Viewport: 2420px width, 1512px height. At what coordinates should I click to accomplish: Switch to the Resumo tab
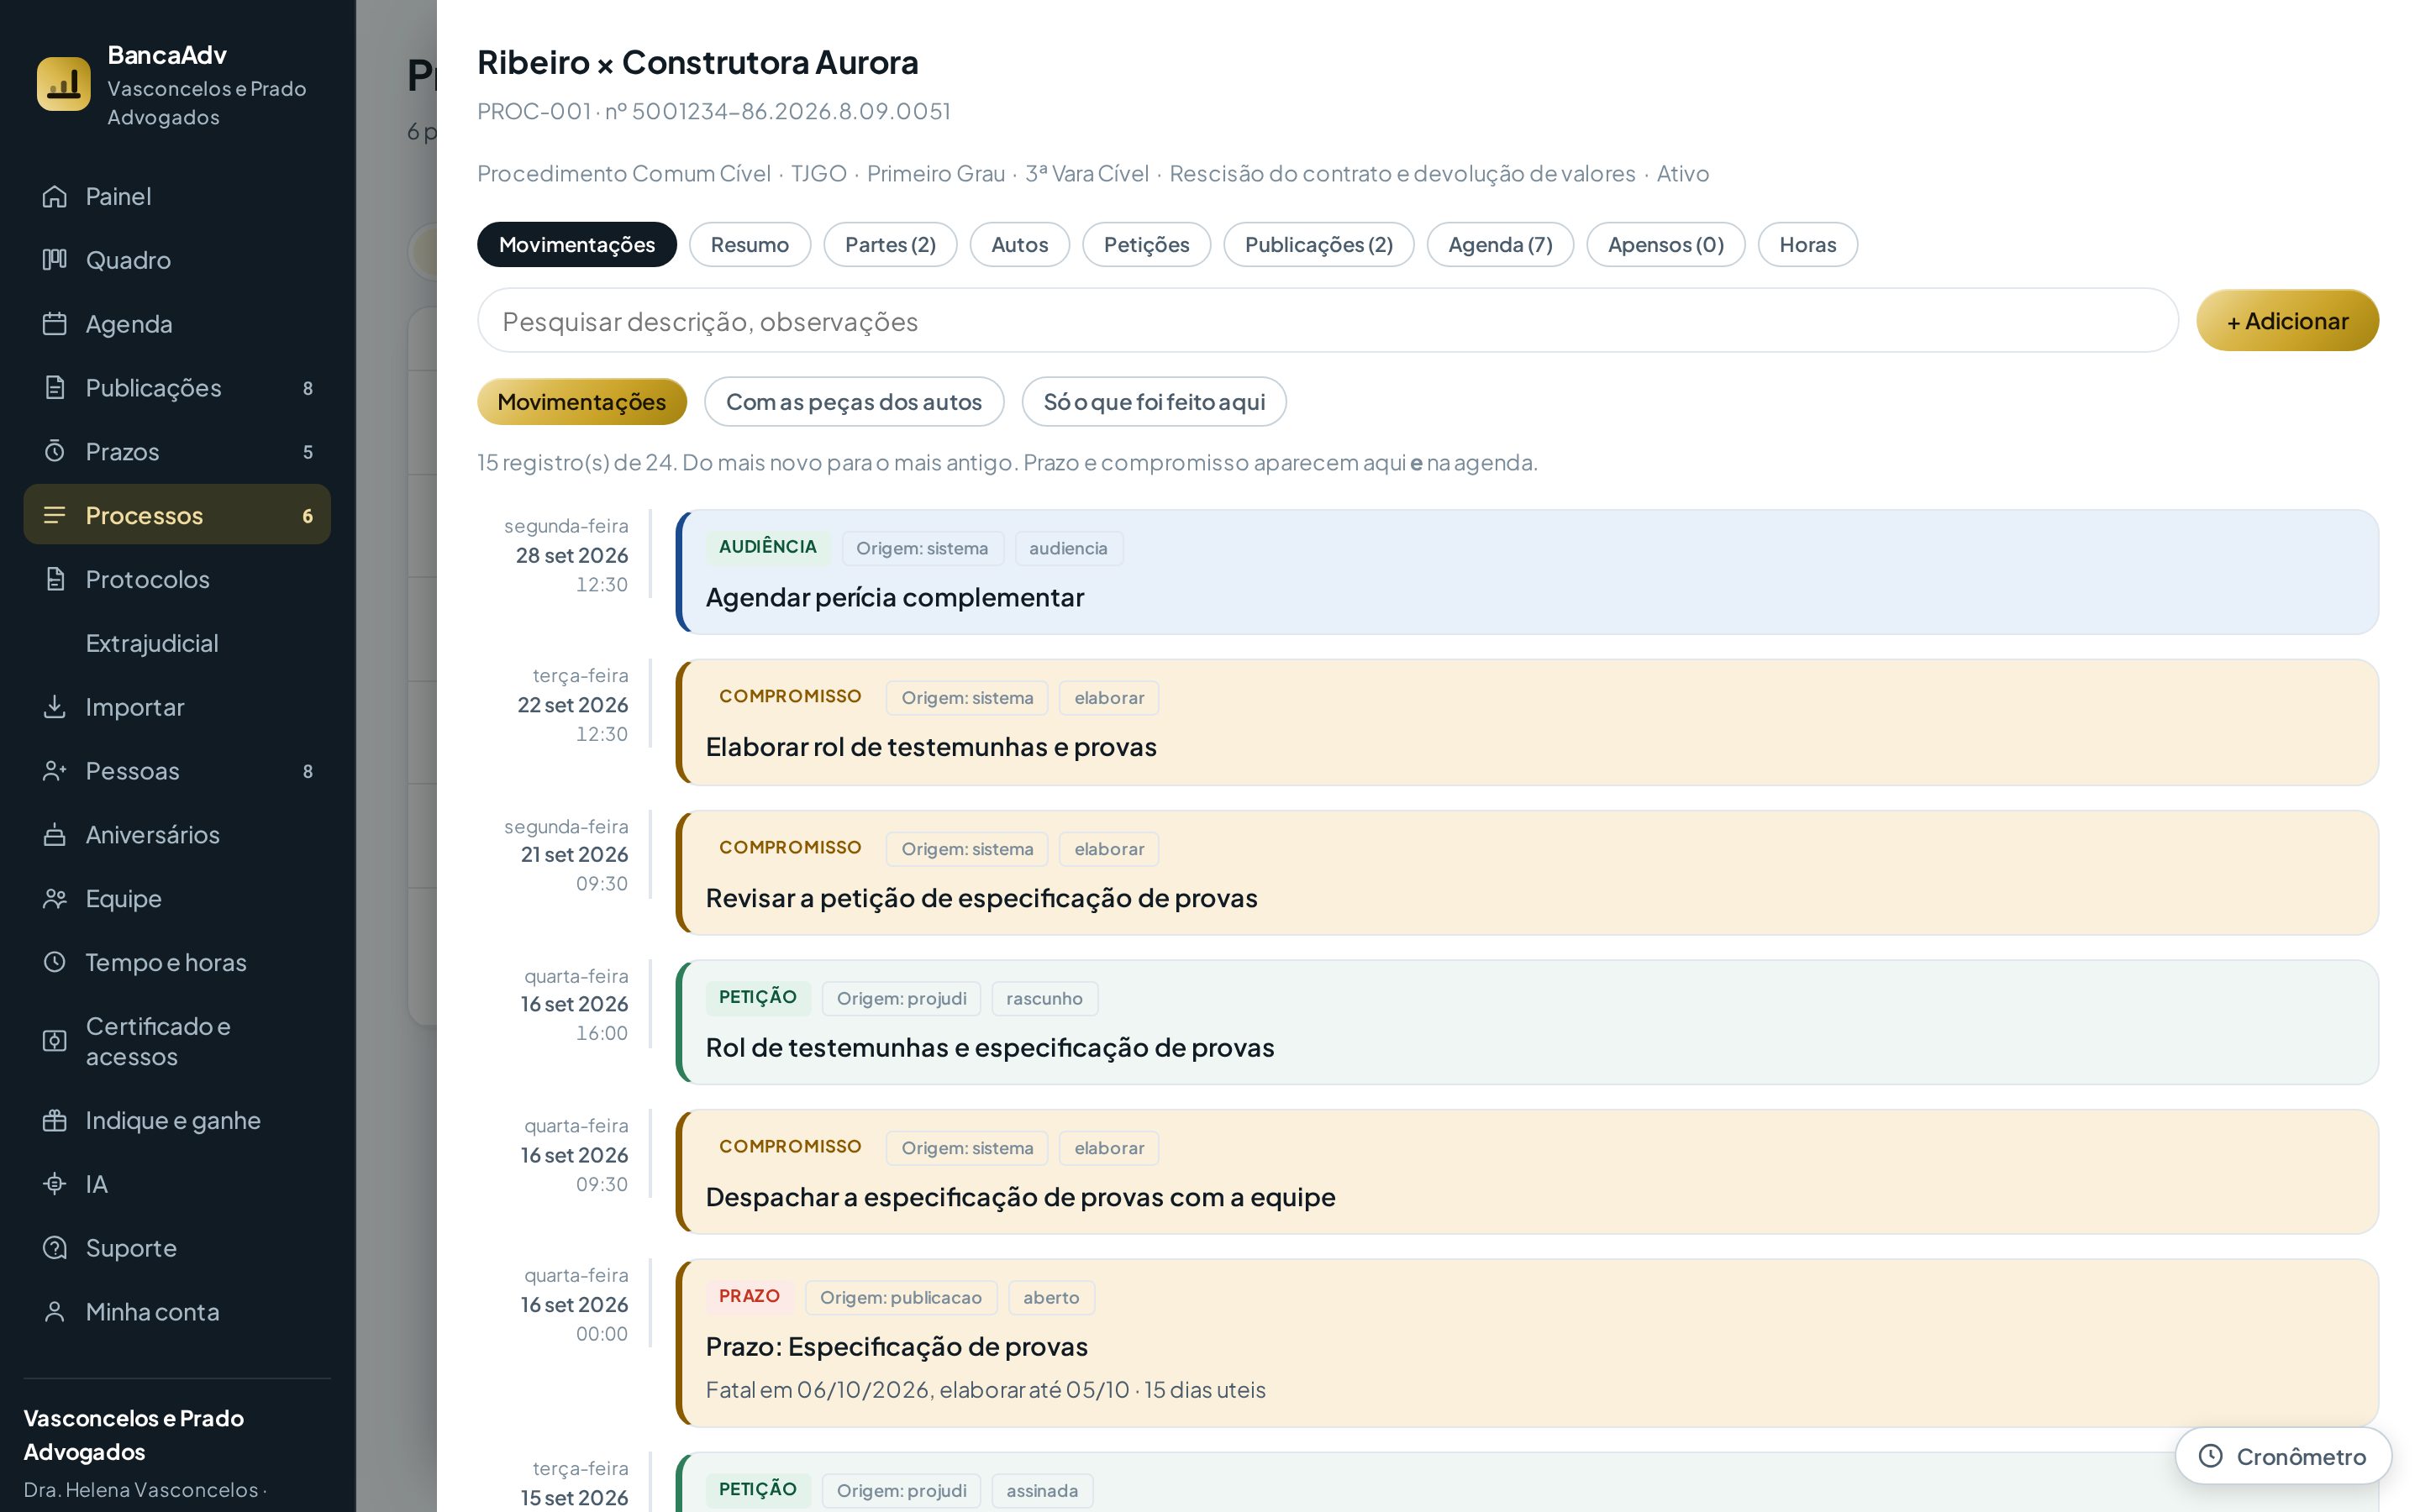pyautogui.click(x=749, y=244)
